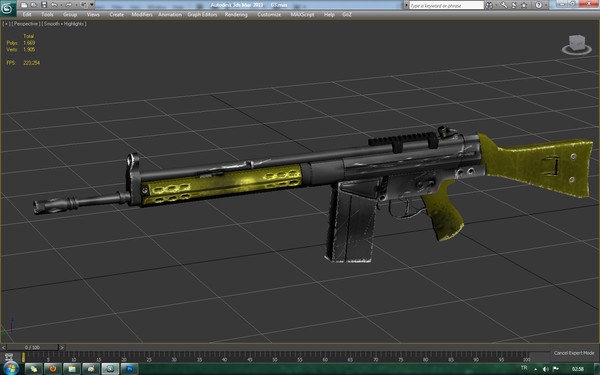Click the first taskbar icon after Start
This screenshot has width=600, height=375.
tap(34, 369)
